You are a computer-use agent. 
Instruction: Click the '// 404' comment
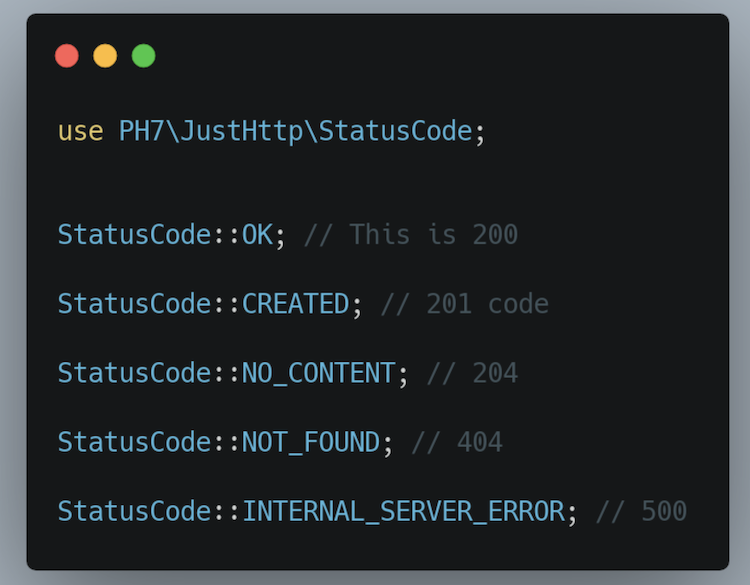pos(457,442)
